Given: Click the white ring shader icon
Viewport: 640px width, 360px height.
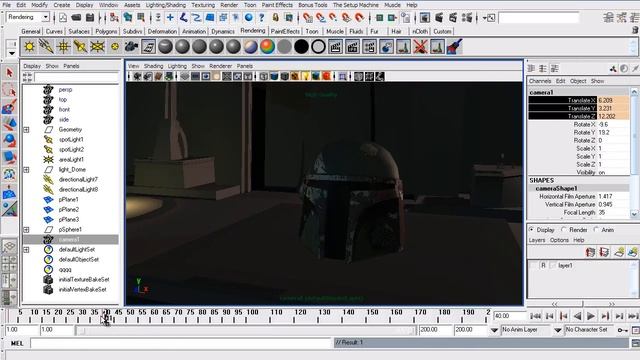Looking at the screenshot, I should point(318,47).
